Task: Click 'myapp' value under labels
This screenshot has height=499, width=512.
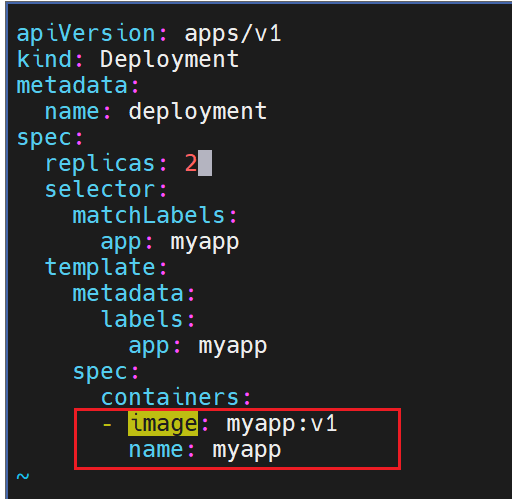Action: [233, 346]
